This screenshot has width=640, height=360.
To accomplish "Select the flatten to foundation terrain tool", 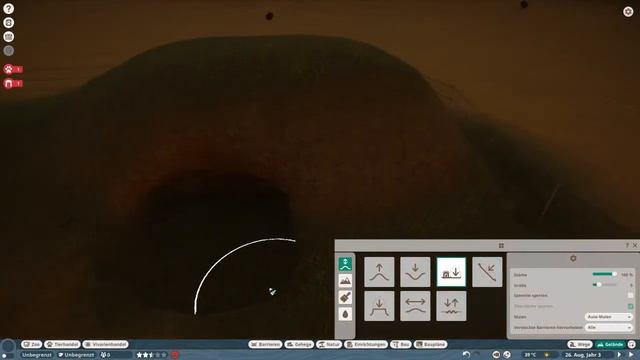I will pos(451,272).
